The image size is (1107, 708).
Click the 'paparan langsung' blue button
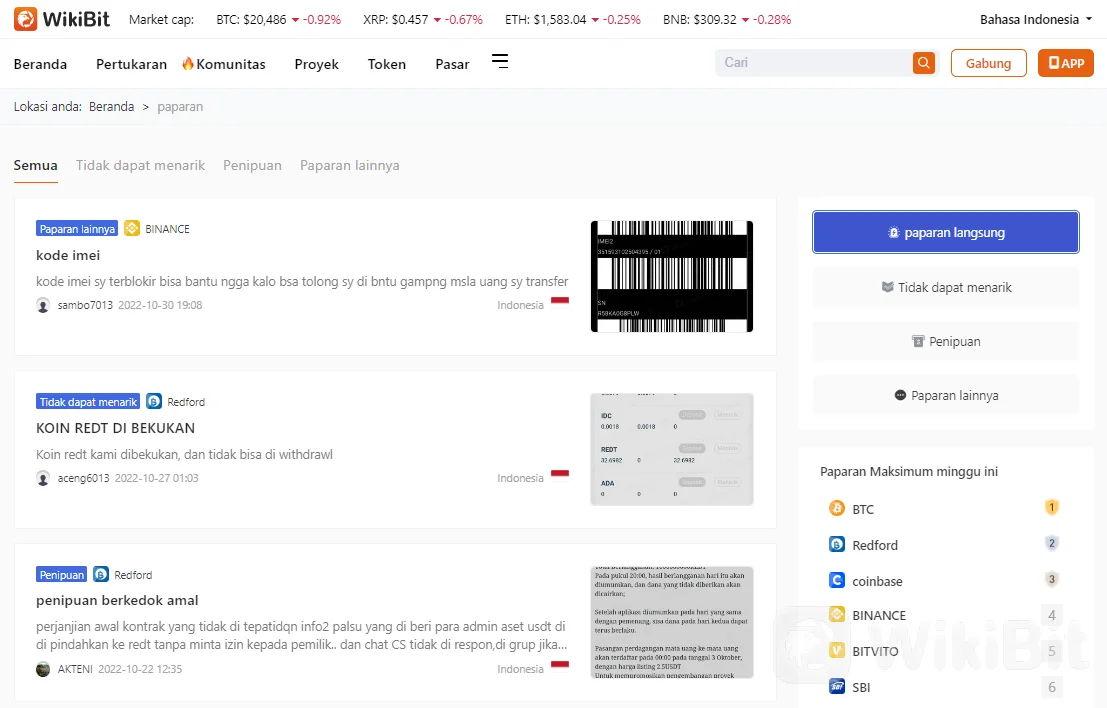pyautogui.click(x=945, y=232)
